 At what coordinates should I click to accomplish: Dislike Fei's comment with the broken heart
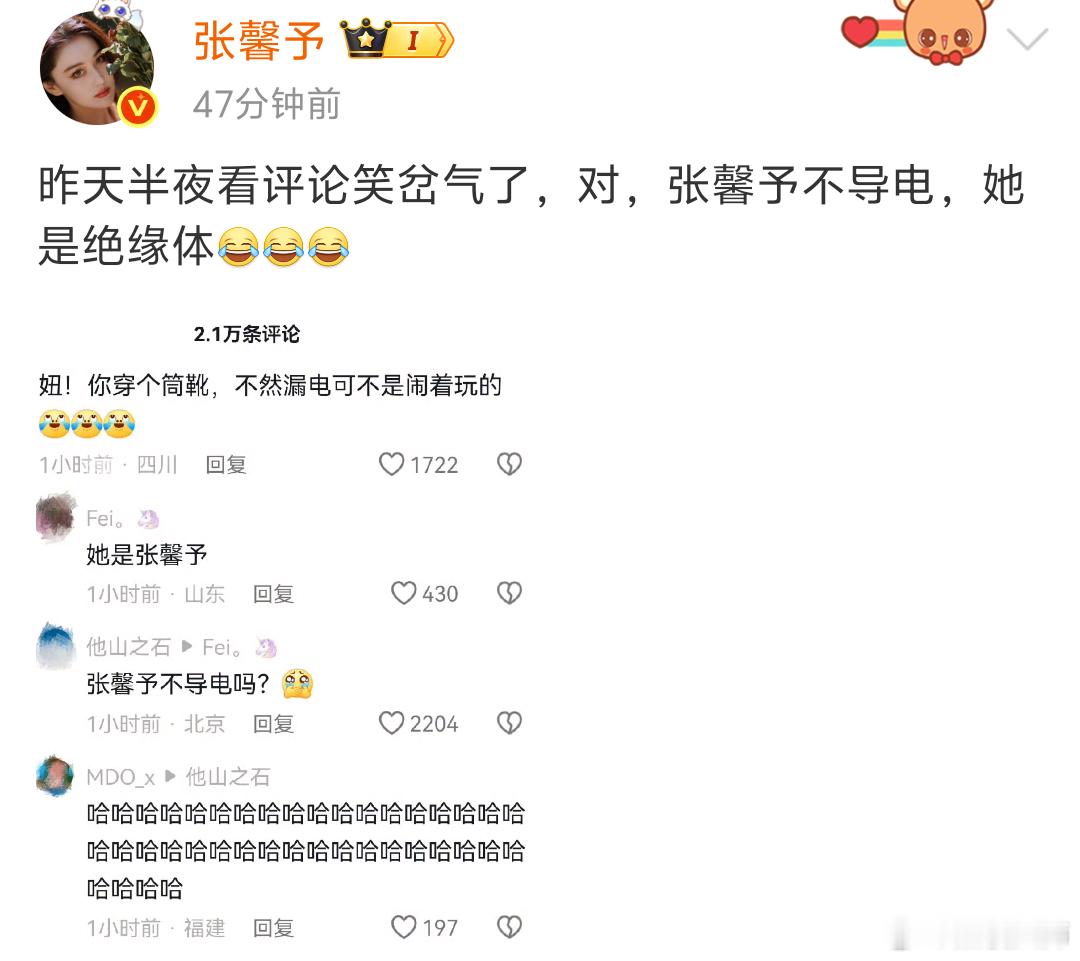pos(510,593)
